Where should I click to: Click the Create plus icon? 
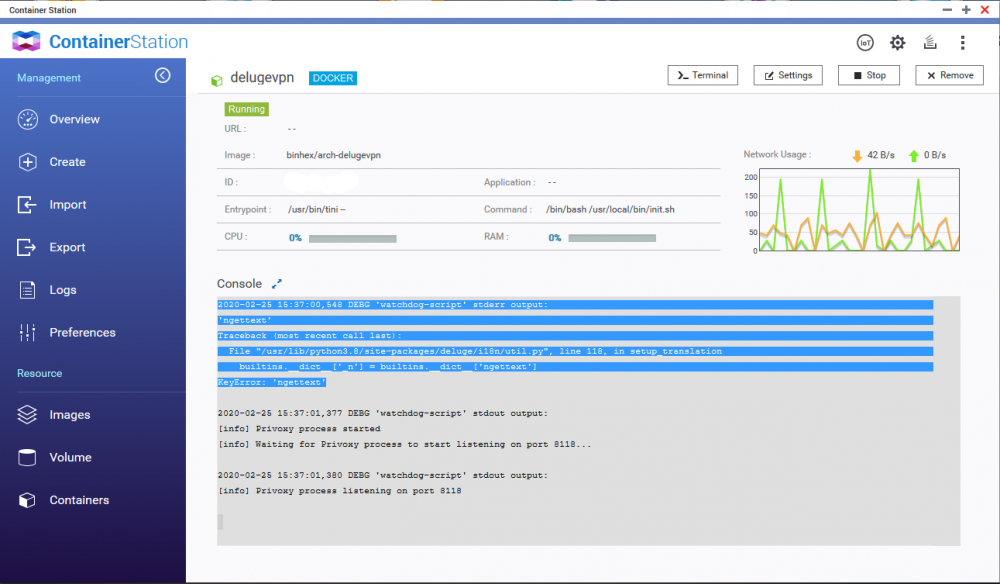[27, 162]
